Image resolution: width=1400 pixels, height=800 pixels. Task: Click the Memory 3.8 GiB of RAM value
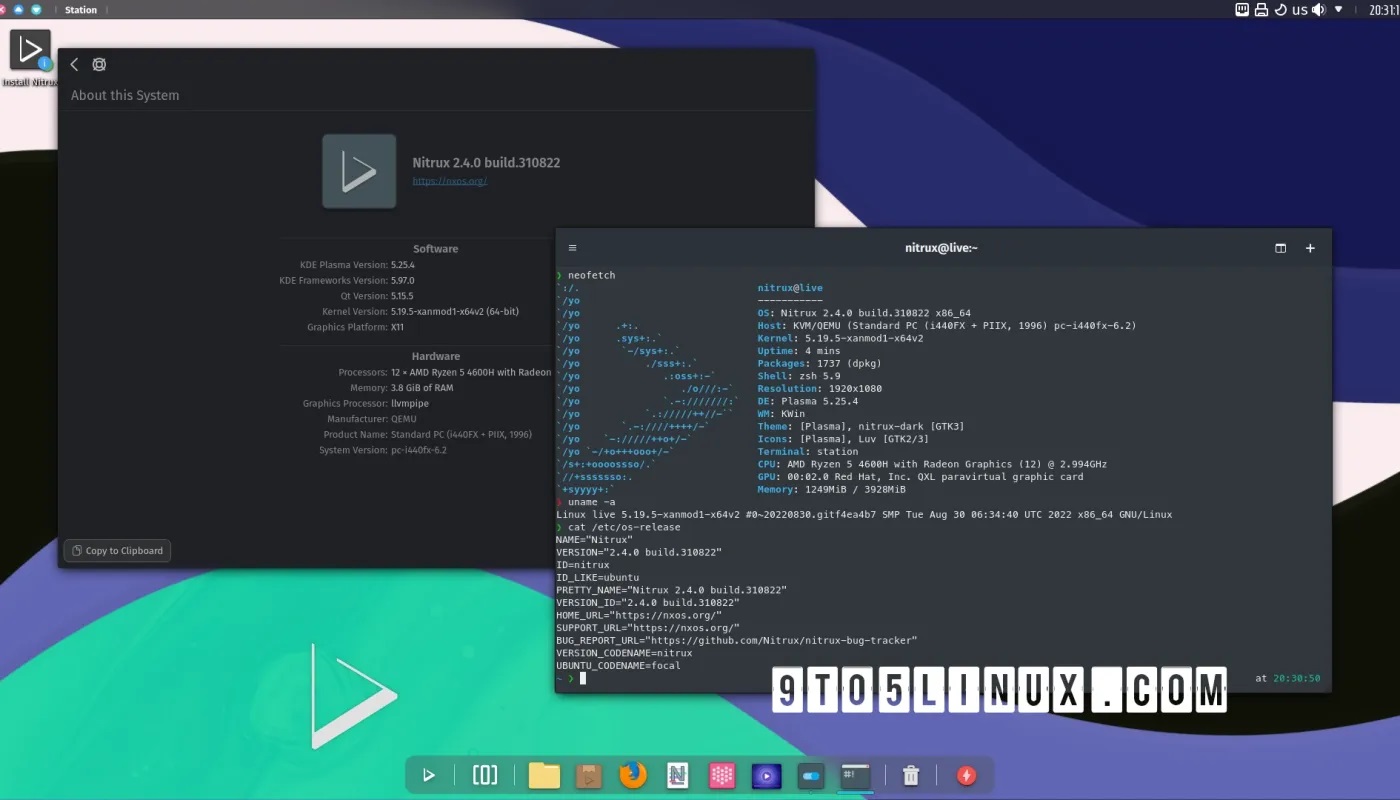click(x=422, y=388)
